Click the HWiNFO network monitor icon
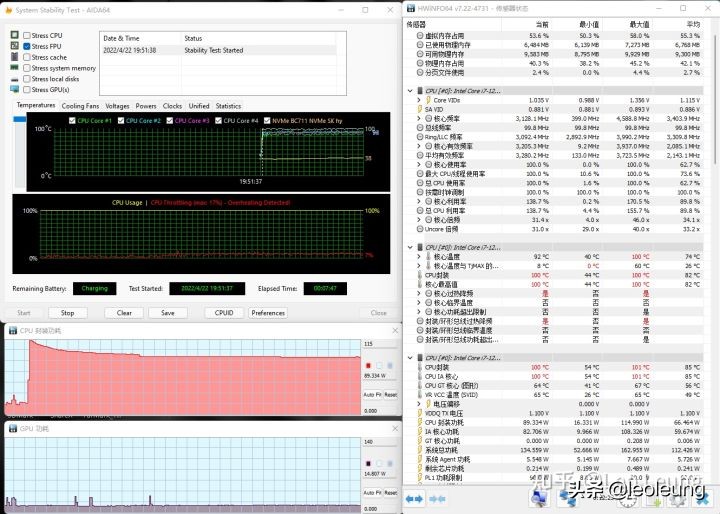Viewport: 720px width, 514px height. pyautogui.click(x=541, y=497)
